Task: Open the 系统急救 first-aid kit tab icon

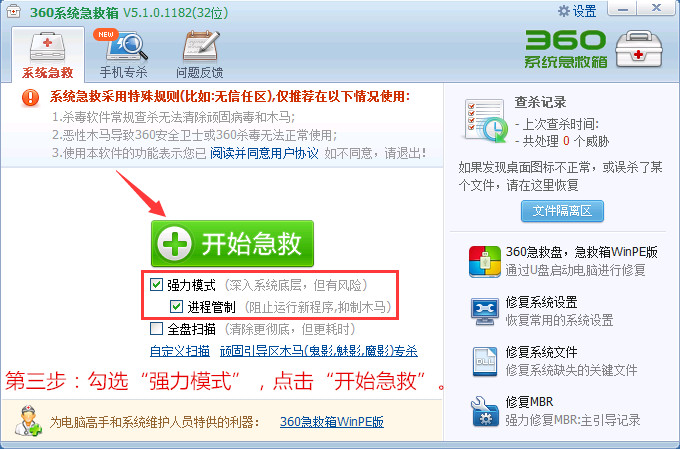Action: 47,46
